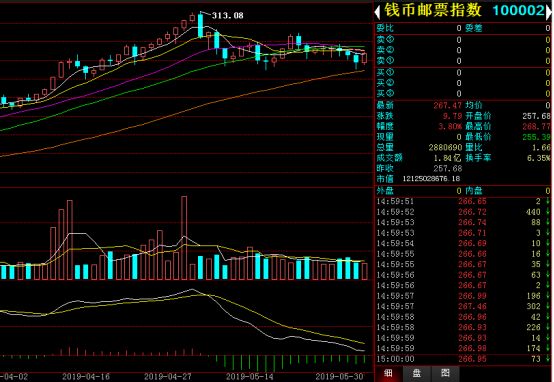Go to next index using right arrow
The width and height of the screenshot is (554, 382).
[549, 12]
